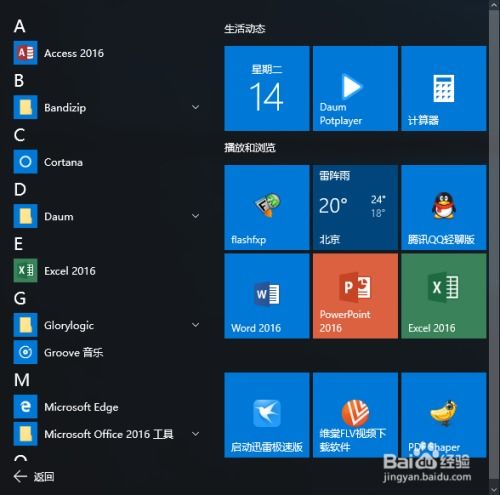Expand the Bandizip folder chevron
Image resolution: width=500 pixels, height=495 pixels.
[x=196, y=107]
